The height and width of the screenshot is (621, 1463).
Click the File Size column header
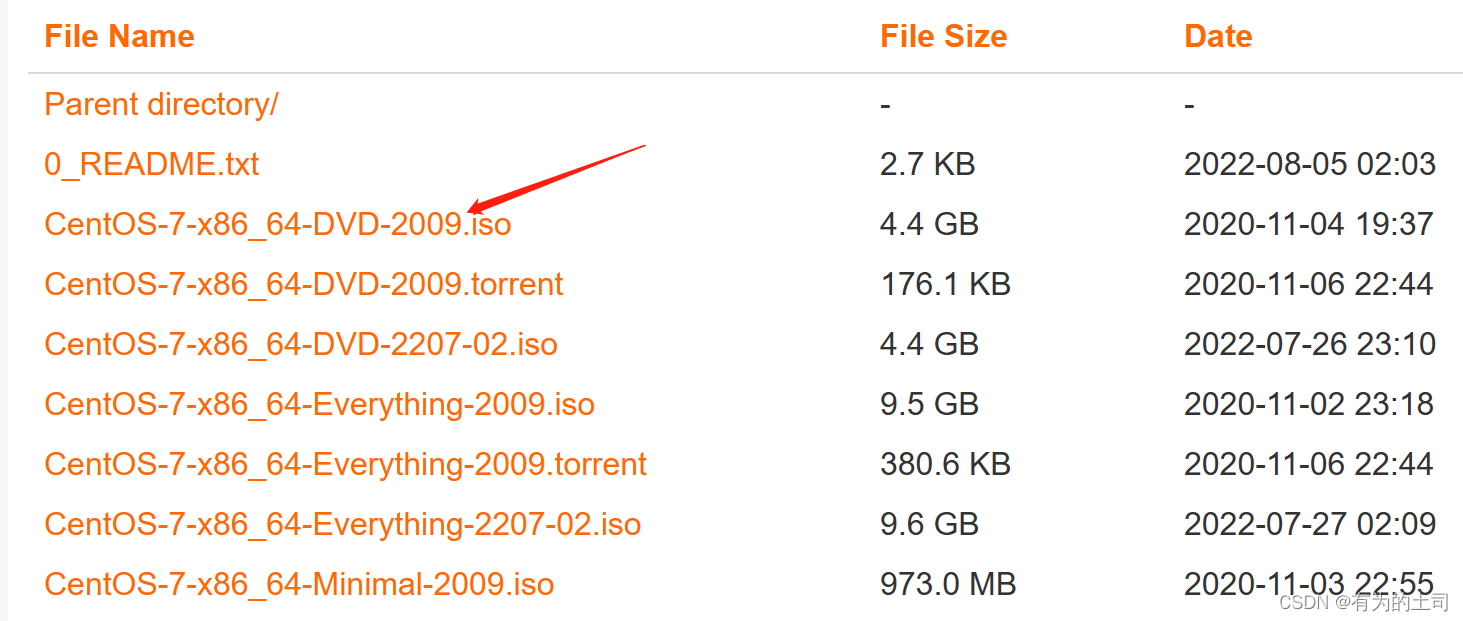(x=943, y=36)
